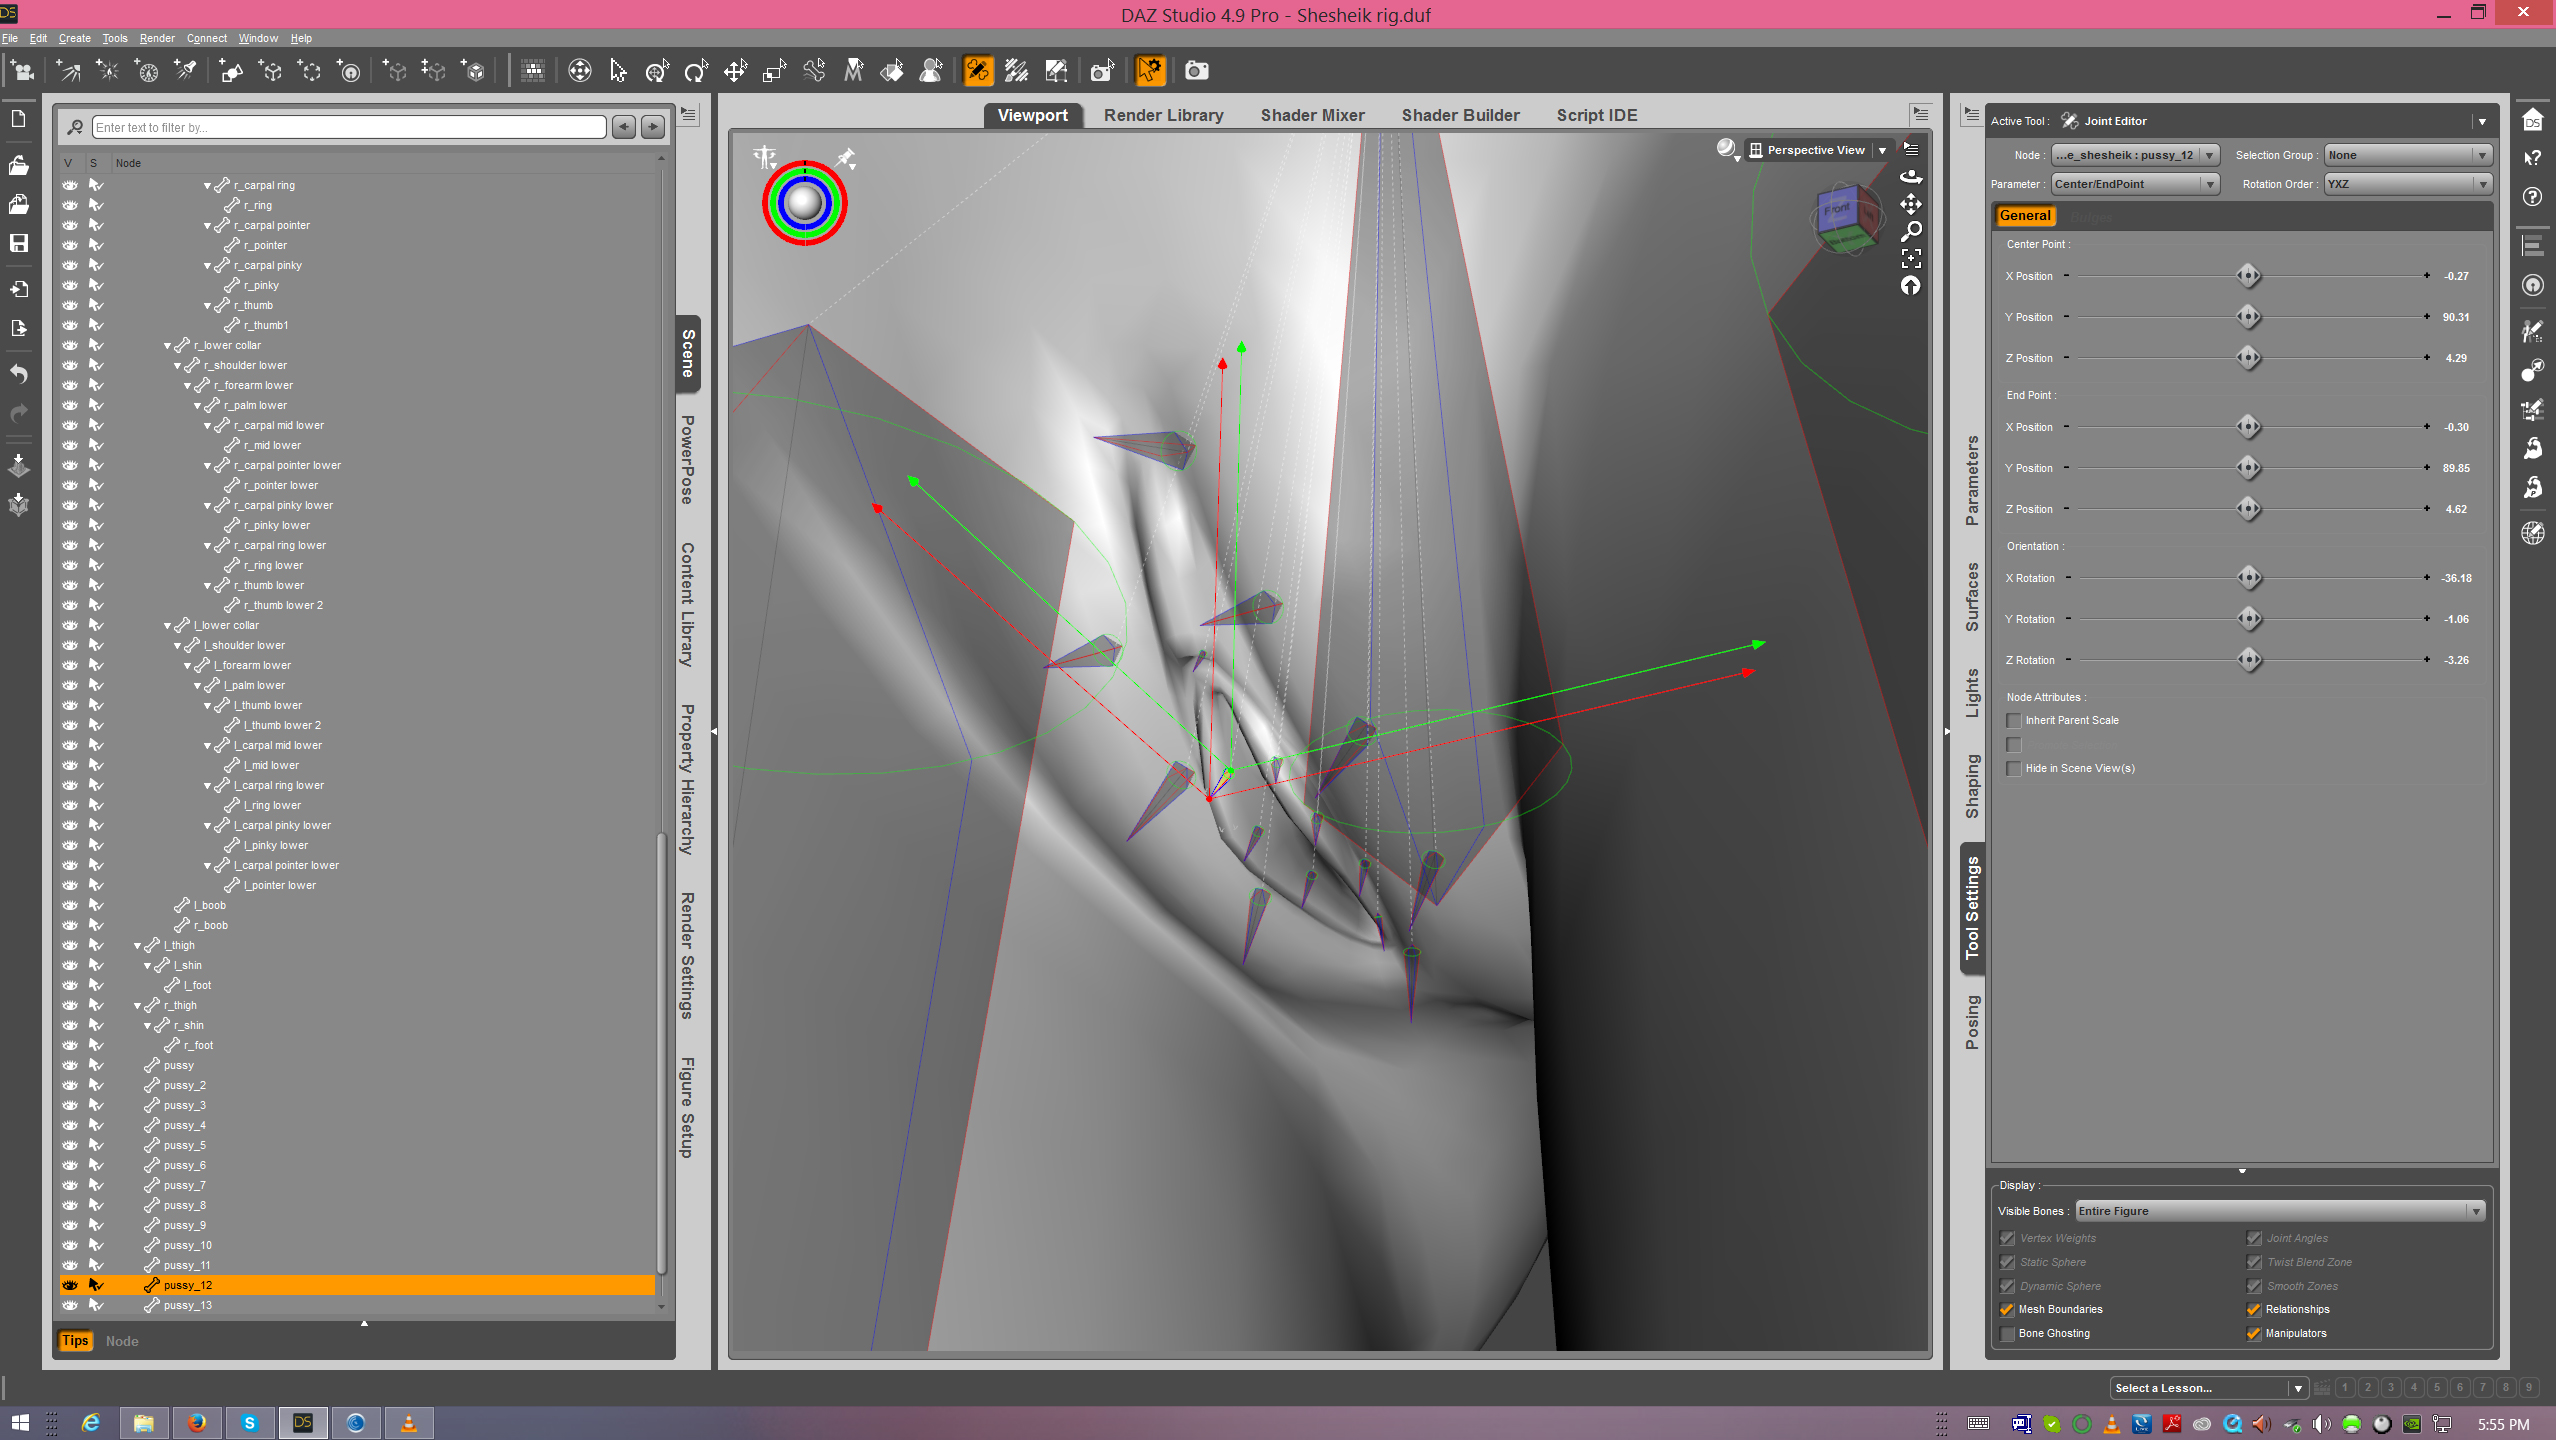Click the Render camera icon

[x=1196, y=71]
